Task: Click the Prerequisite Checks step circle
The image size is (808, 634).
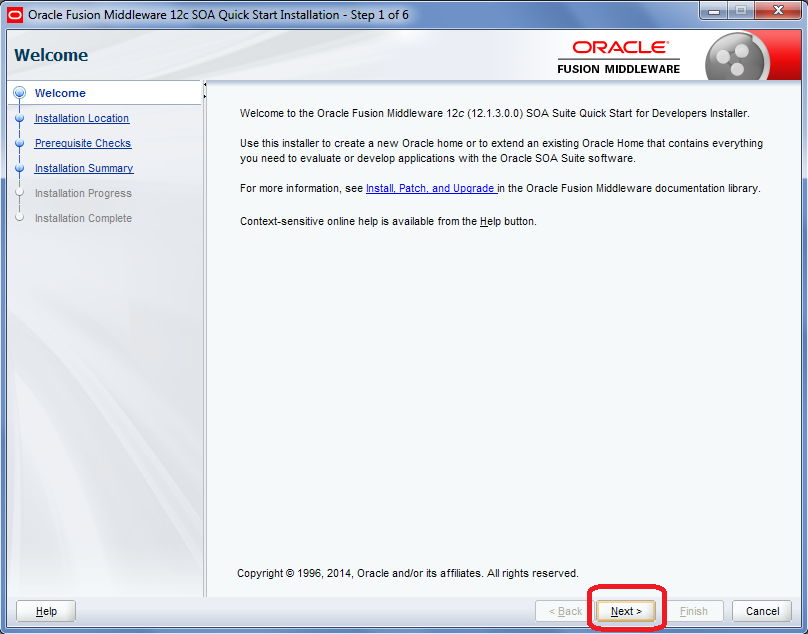Action: click(x=19, y=143)
